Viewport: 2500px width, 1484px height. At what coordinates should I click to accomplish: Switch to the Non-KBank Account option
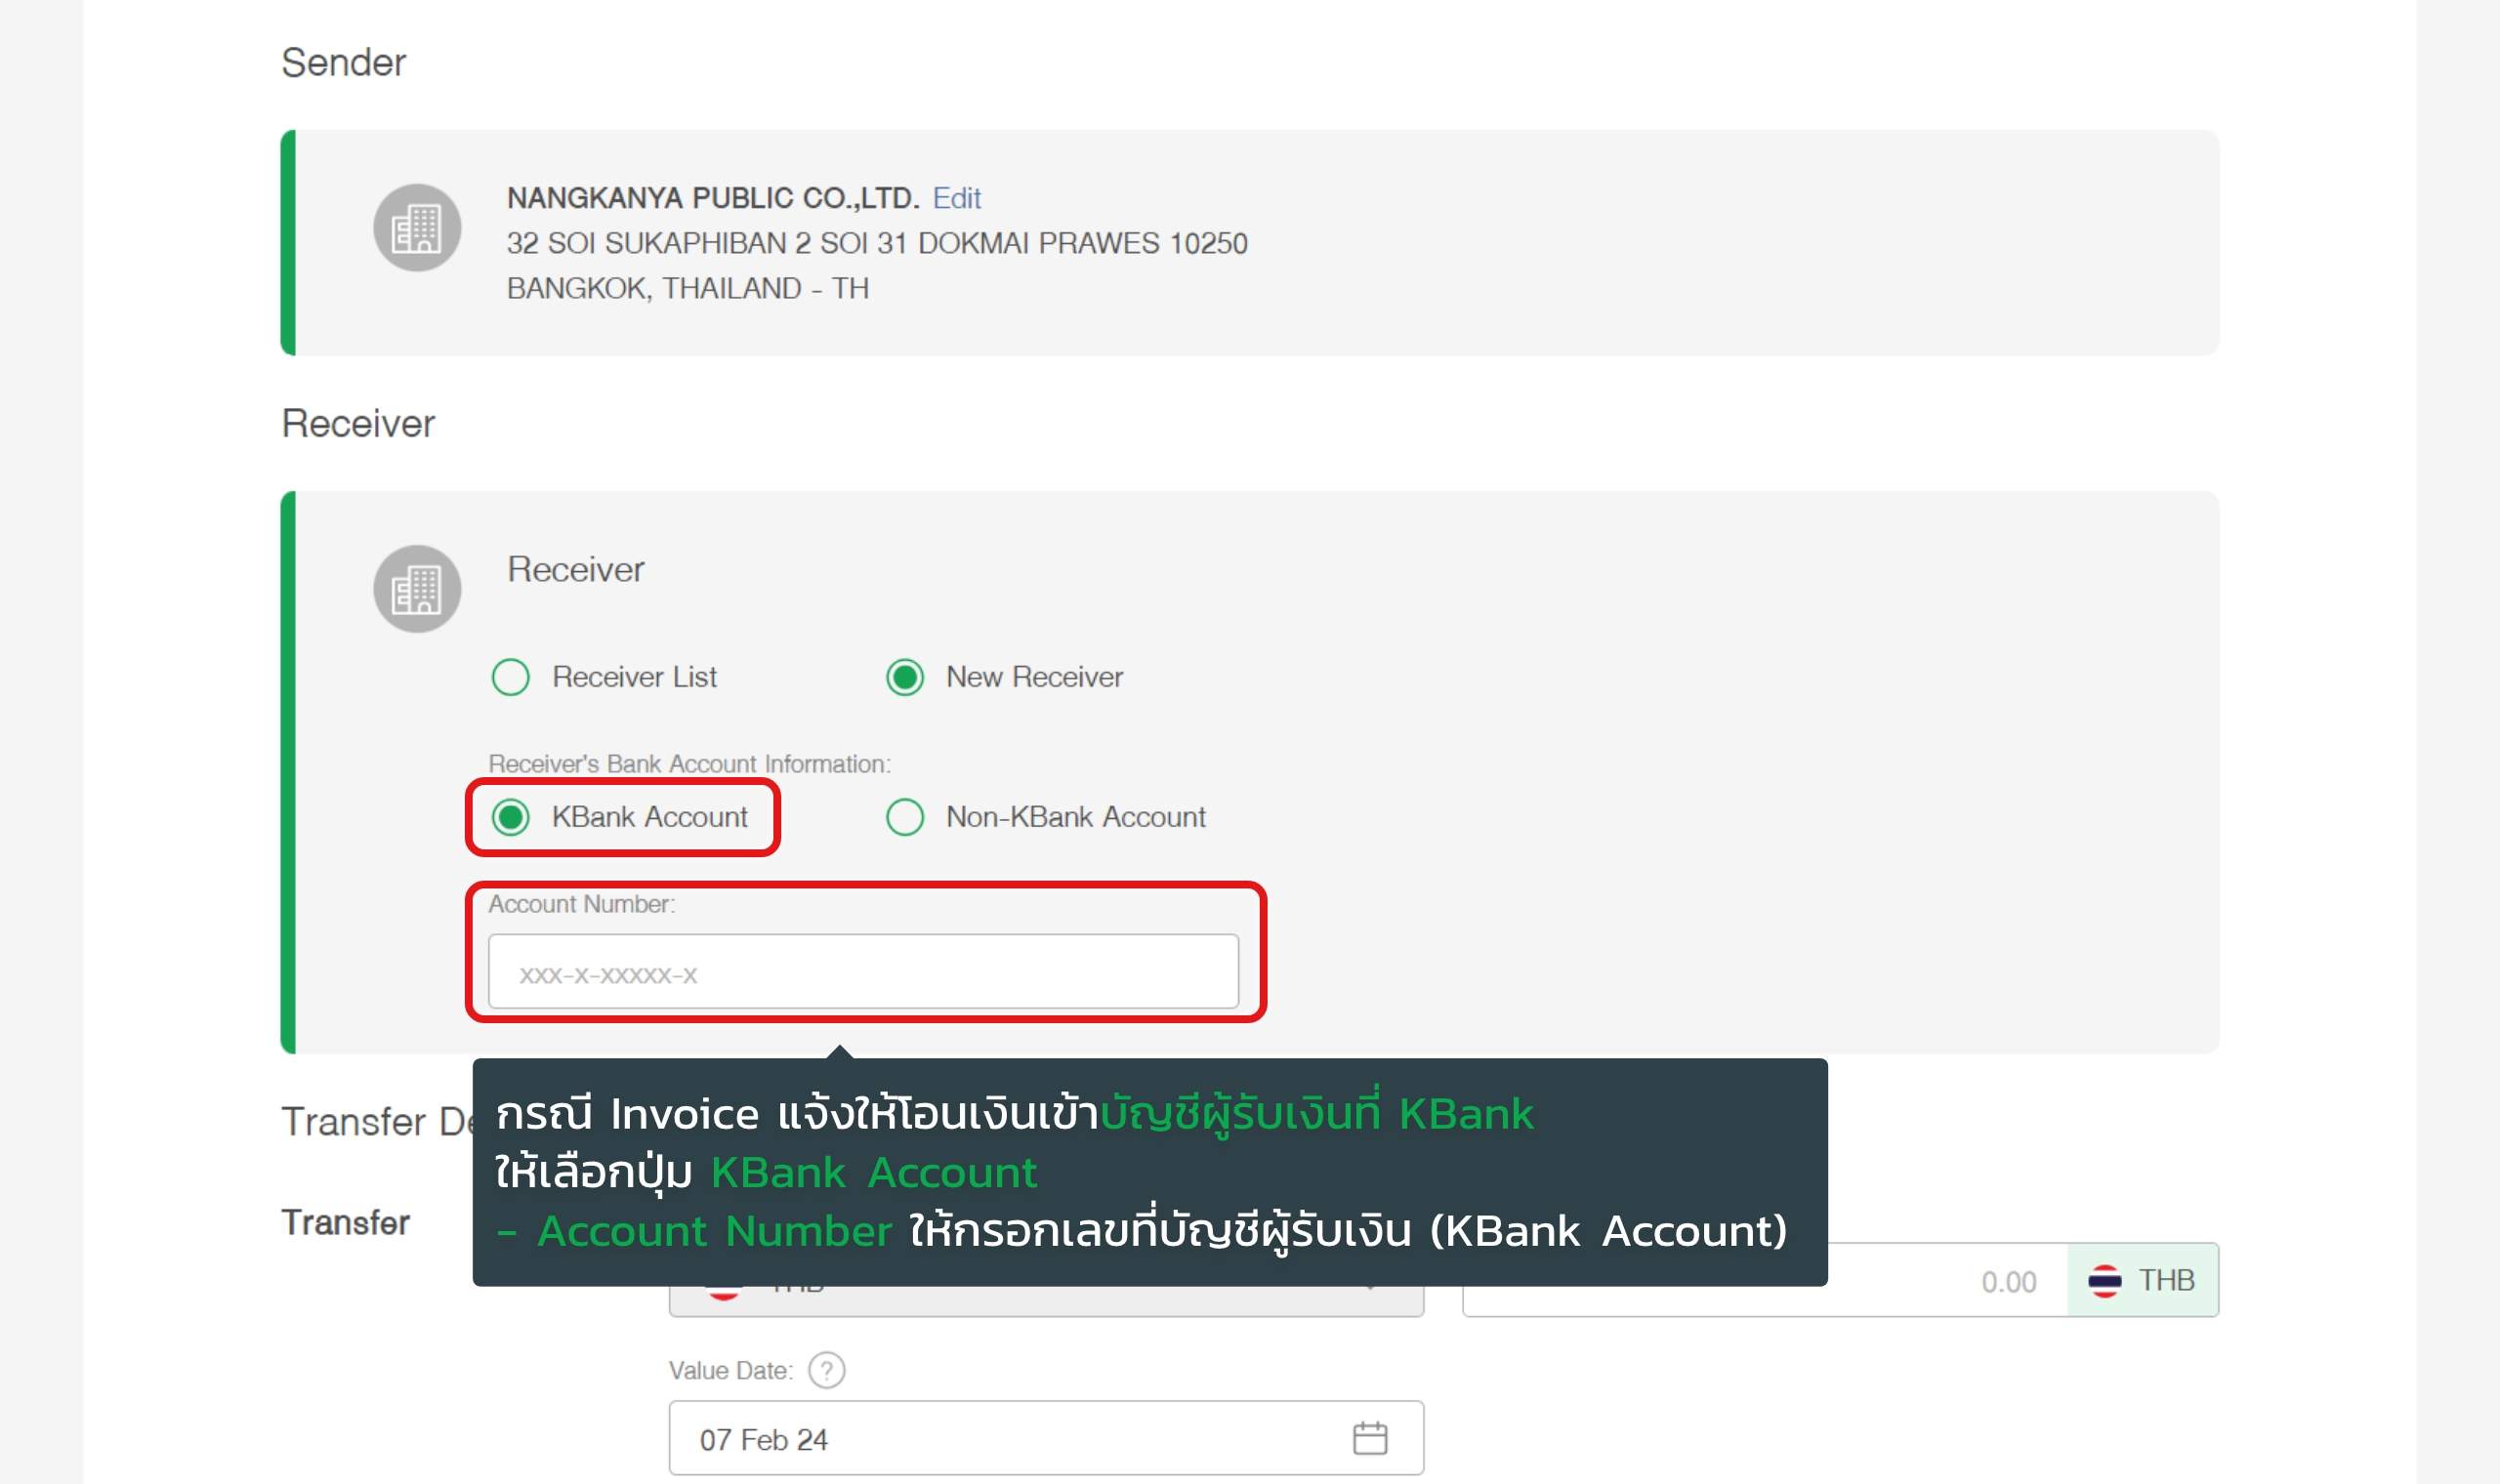click(x=905, y=817)
